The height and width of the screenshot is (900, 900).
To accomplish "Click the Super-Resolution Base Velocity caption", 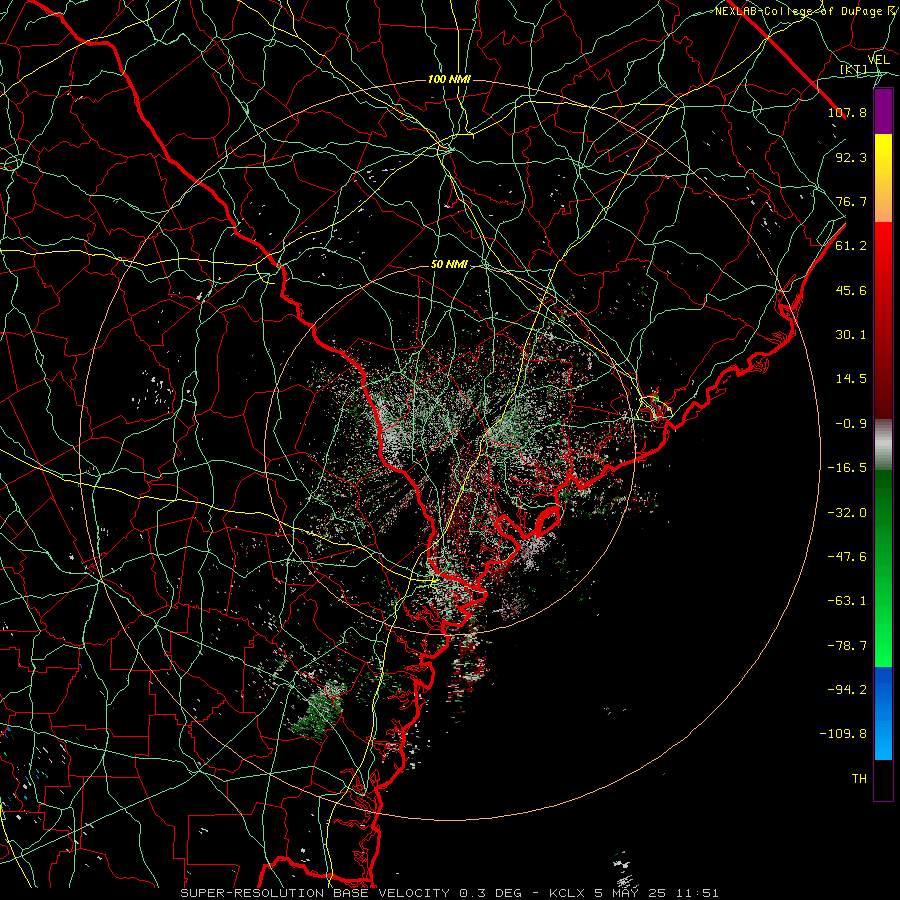I will click(449, 893).
